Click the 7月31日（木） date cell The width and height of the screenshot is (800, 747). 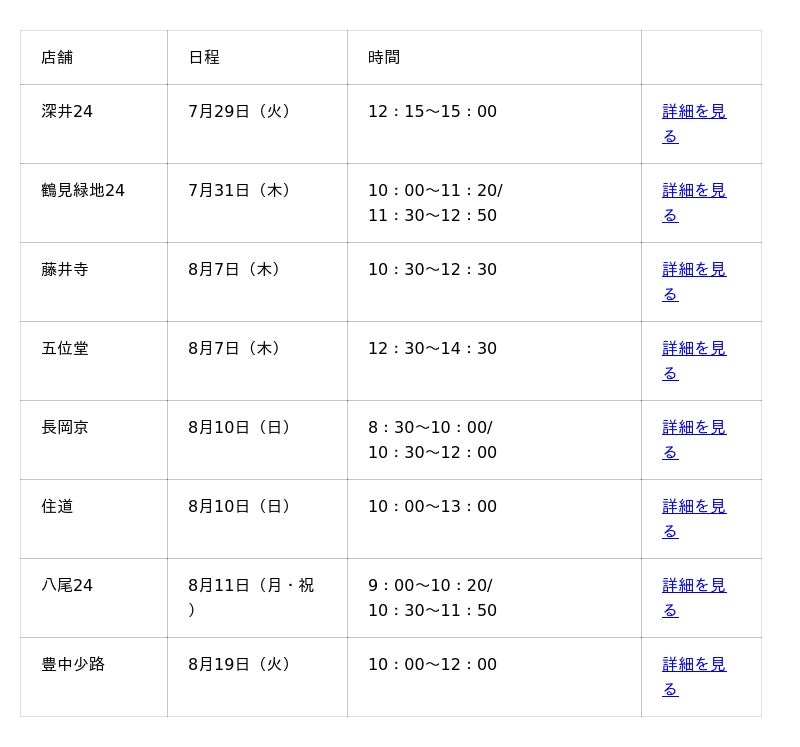point(242,191)
